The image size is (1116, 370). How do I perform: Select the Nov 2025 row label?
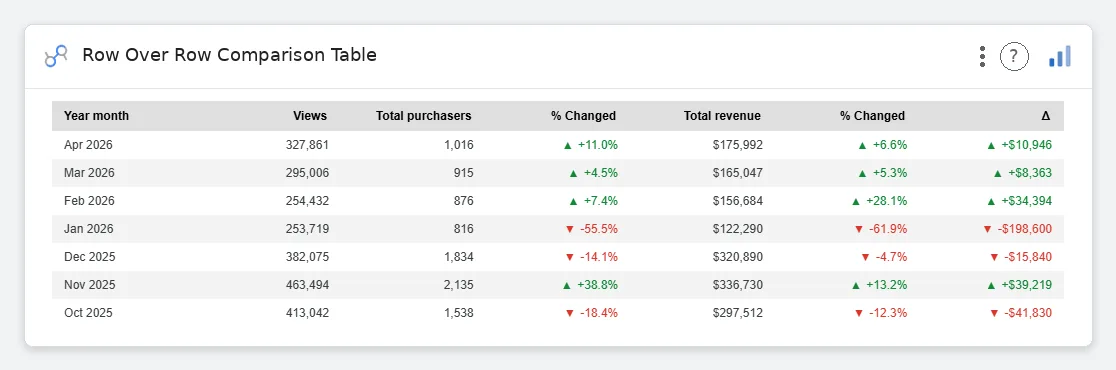click(x=90, y=285)
